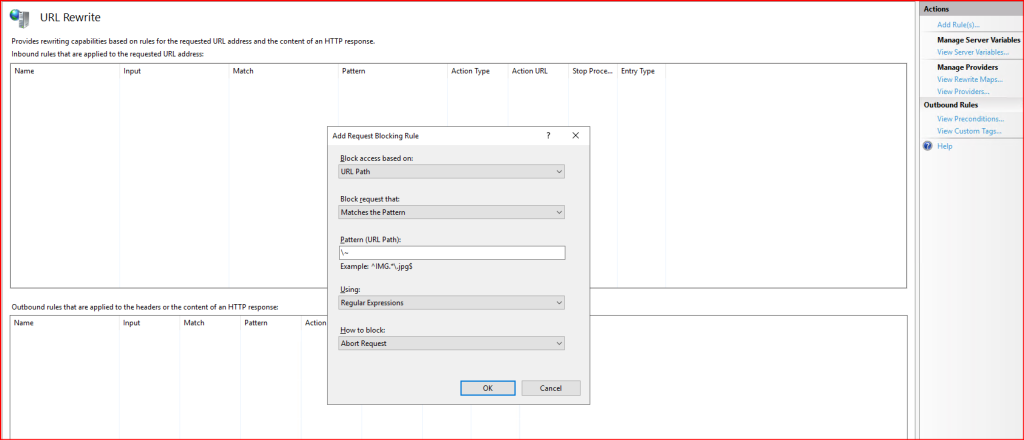
Task: Select View Preconditions link
Action: coord(970,118)
